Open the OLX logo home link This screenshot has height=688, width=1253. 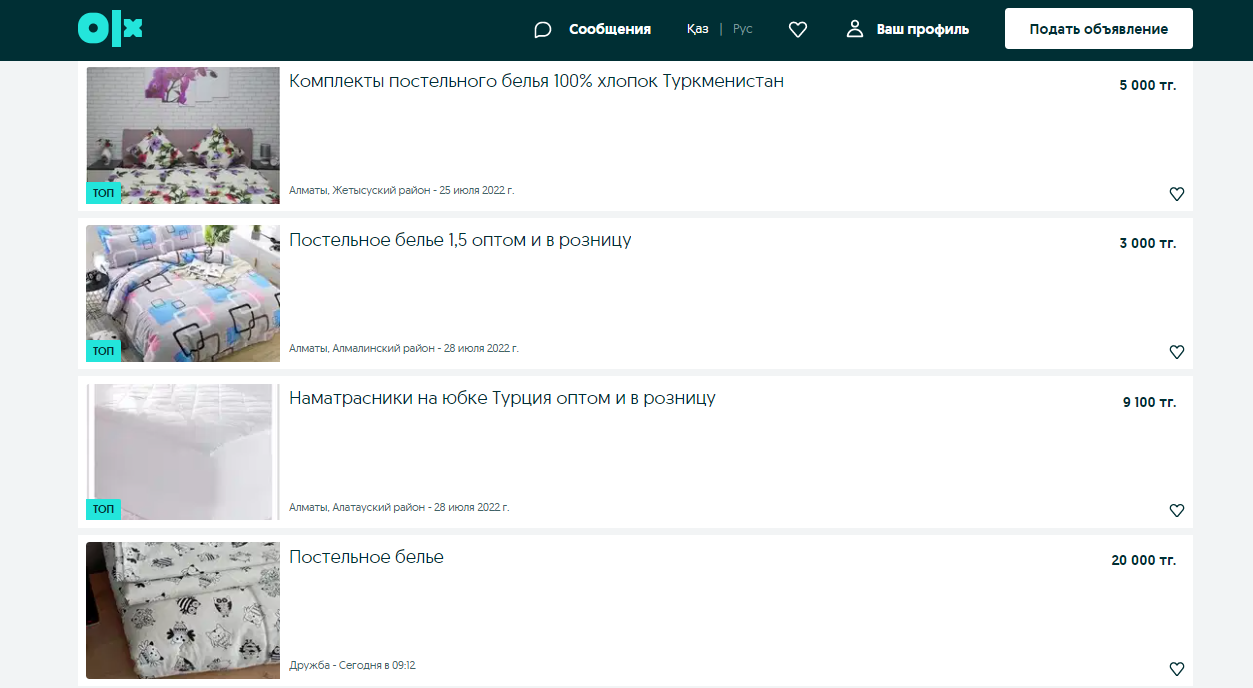pos(110,29)
